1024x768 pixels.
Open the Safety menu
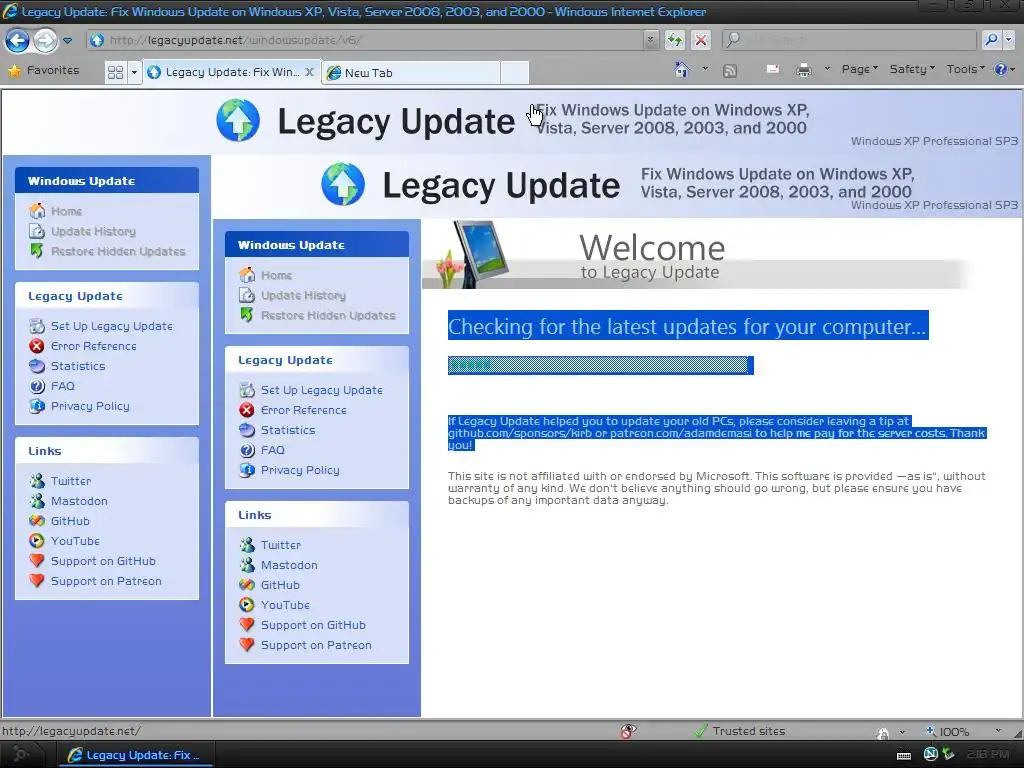tap(912, 69)
